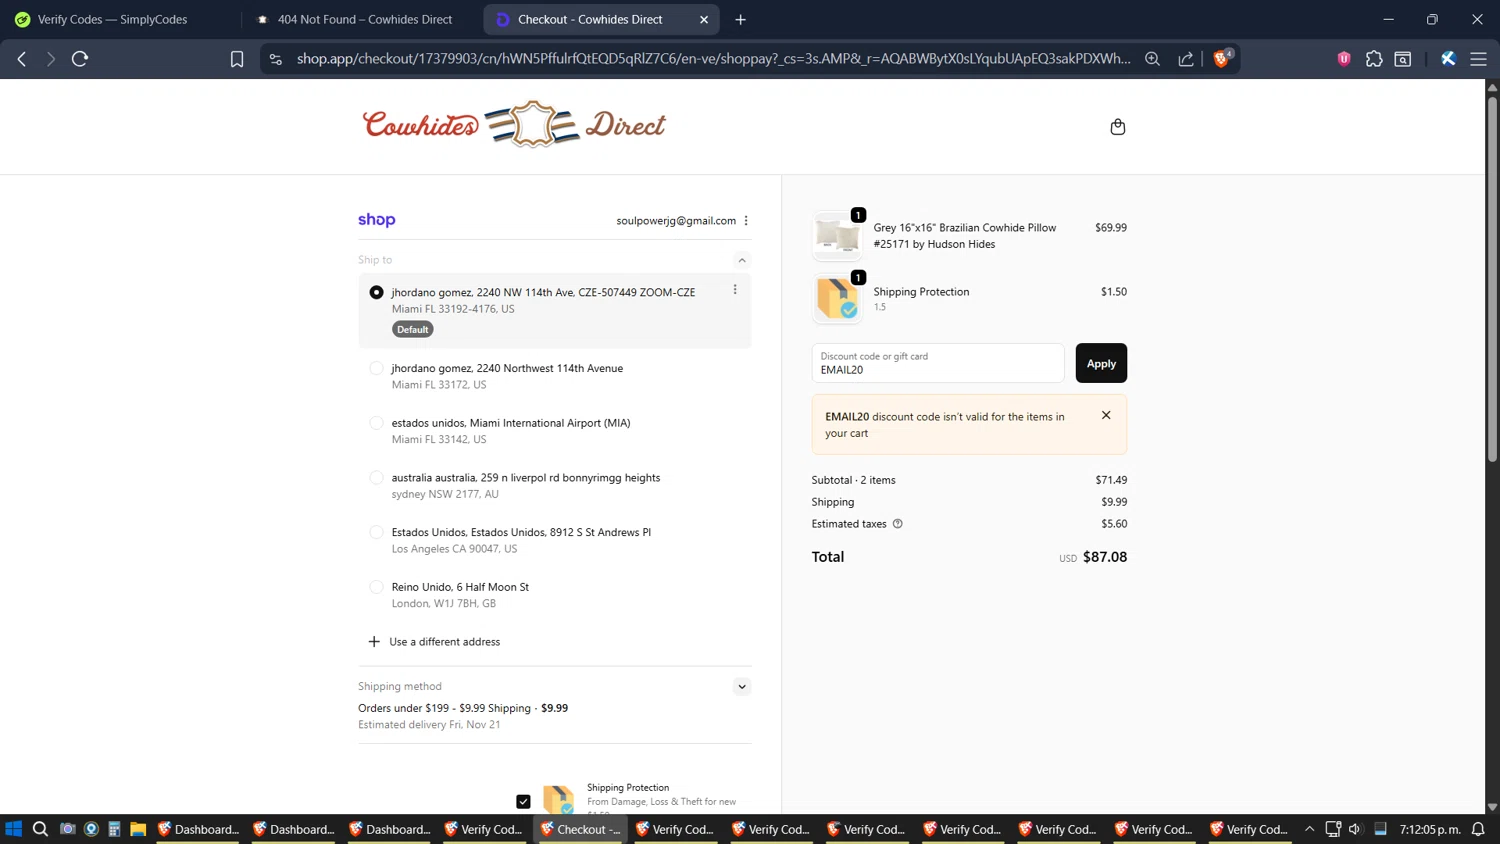Screen dimensions: 1500x844
Task: Click the Grey Cowhide Pillow thumbnail
Action: [x=837, y=236]
